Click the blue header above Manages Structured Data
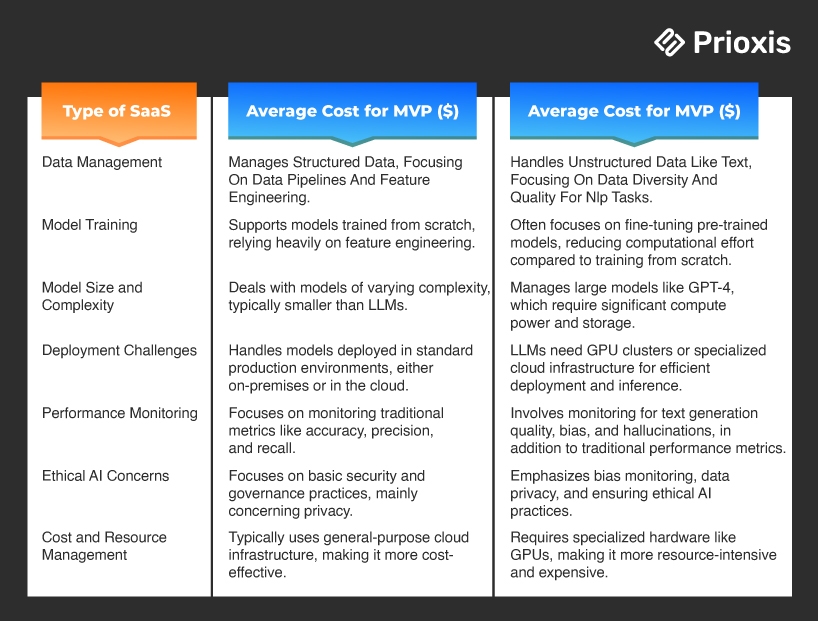Screen dimensions: 818x621 [x=352, y=111]
